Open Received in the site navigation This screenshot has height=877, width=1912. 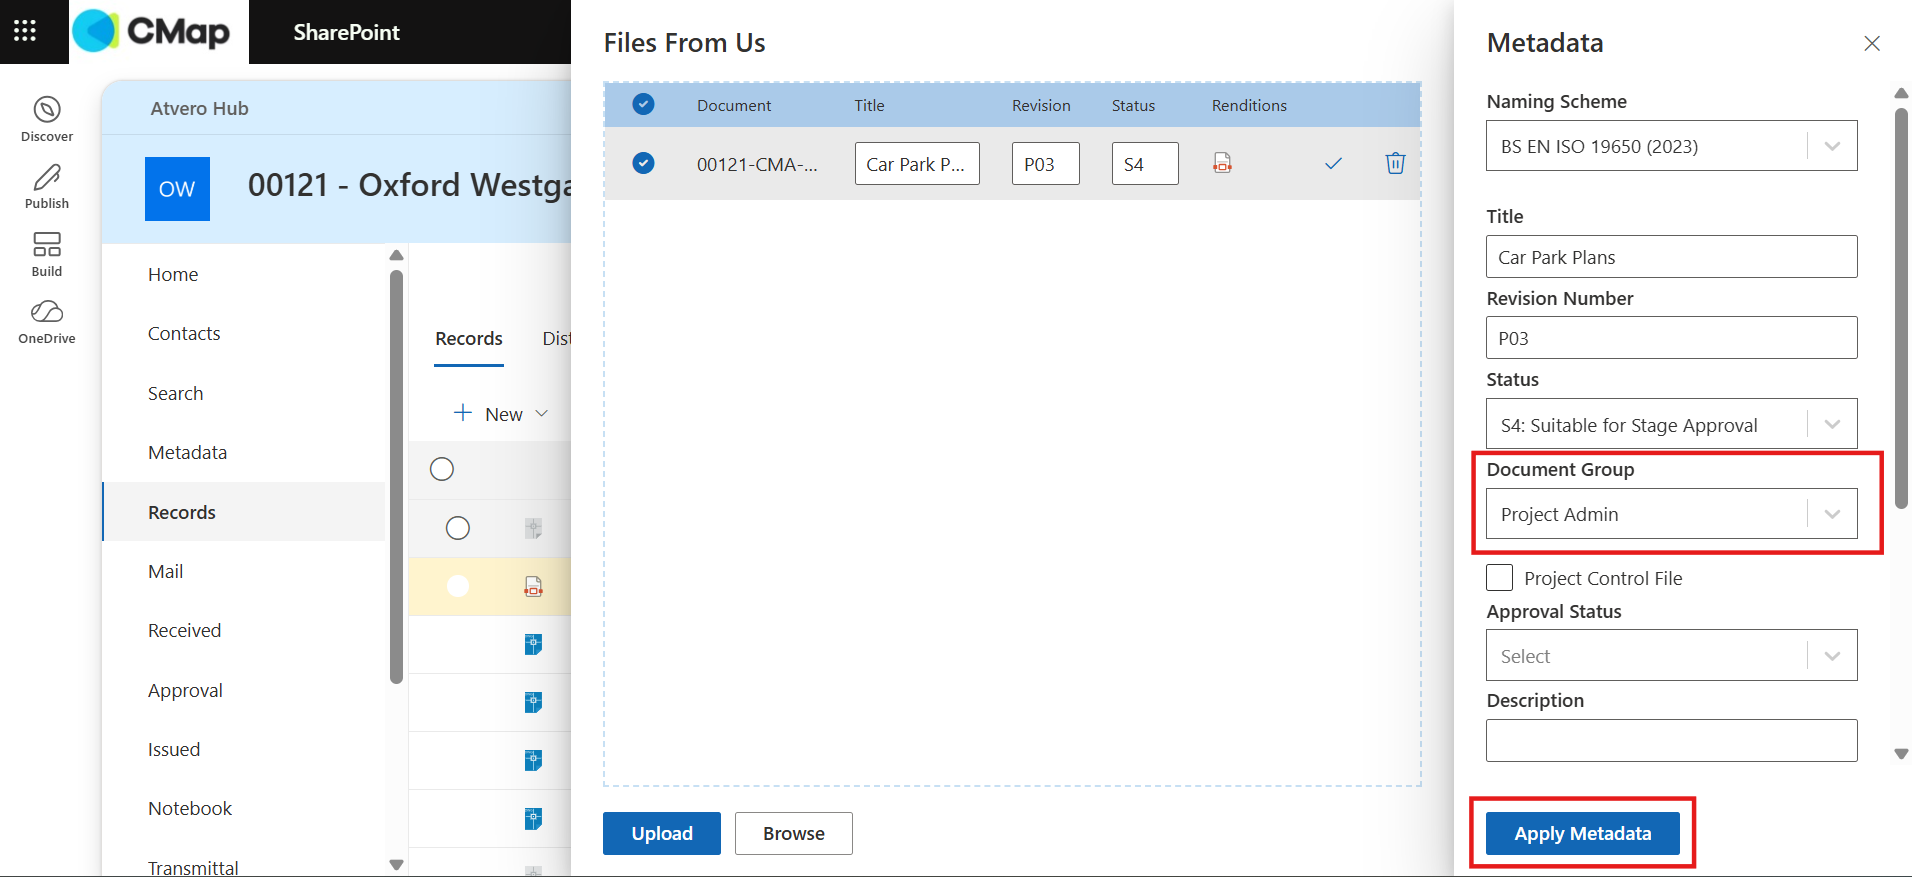184,630
